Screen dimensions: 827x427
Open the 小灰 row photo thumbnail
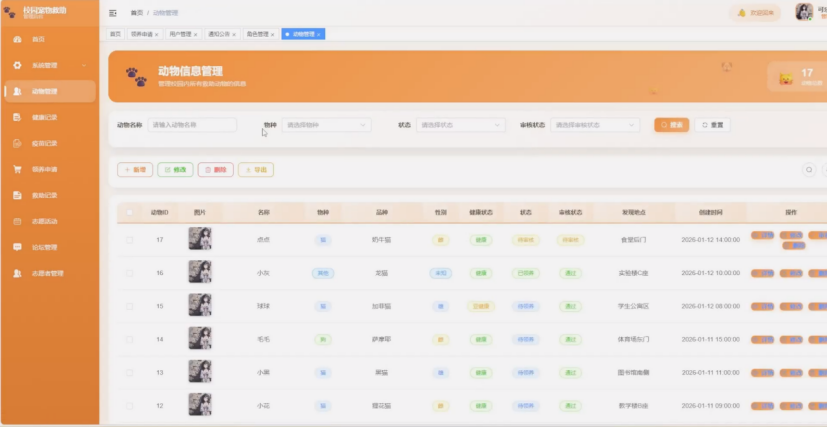pyautogui.click(x=200, y=272)
